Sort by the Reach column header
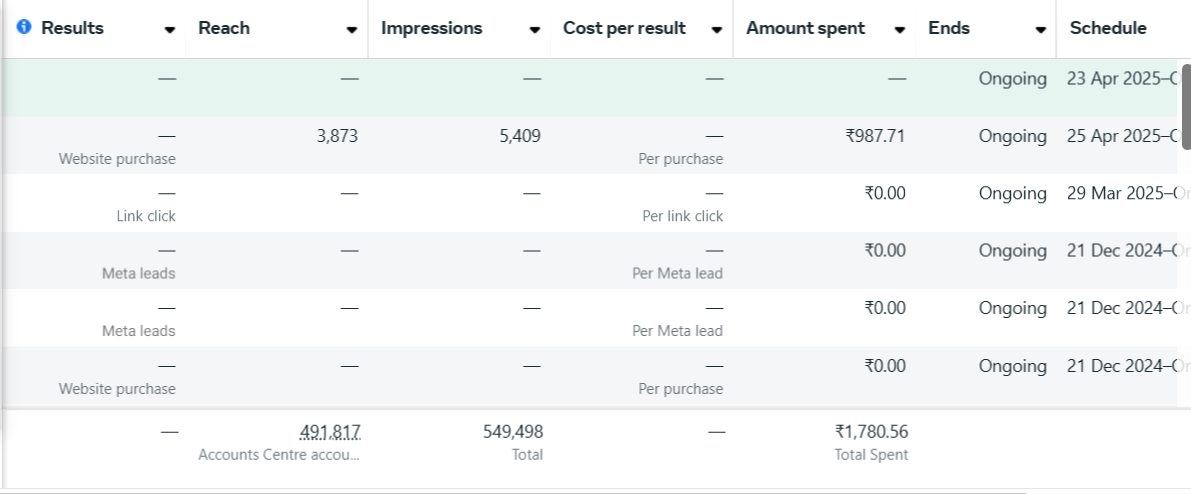1191x494 pixels. coord(224,28)
